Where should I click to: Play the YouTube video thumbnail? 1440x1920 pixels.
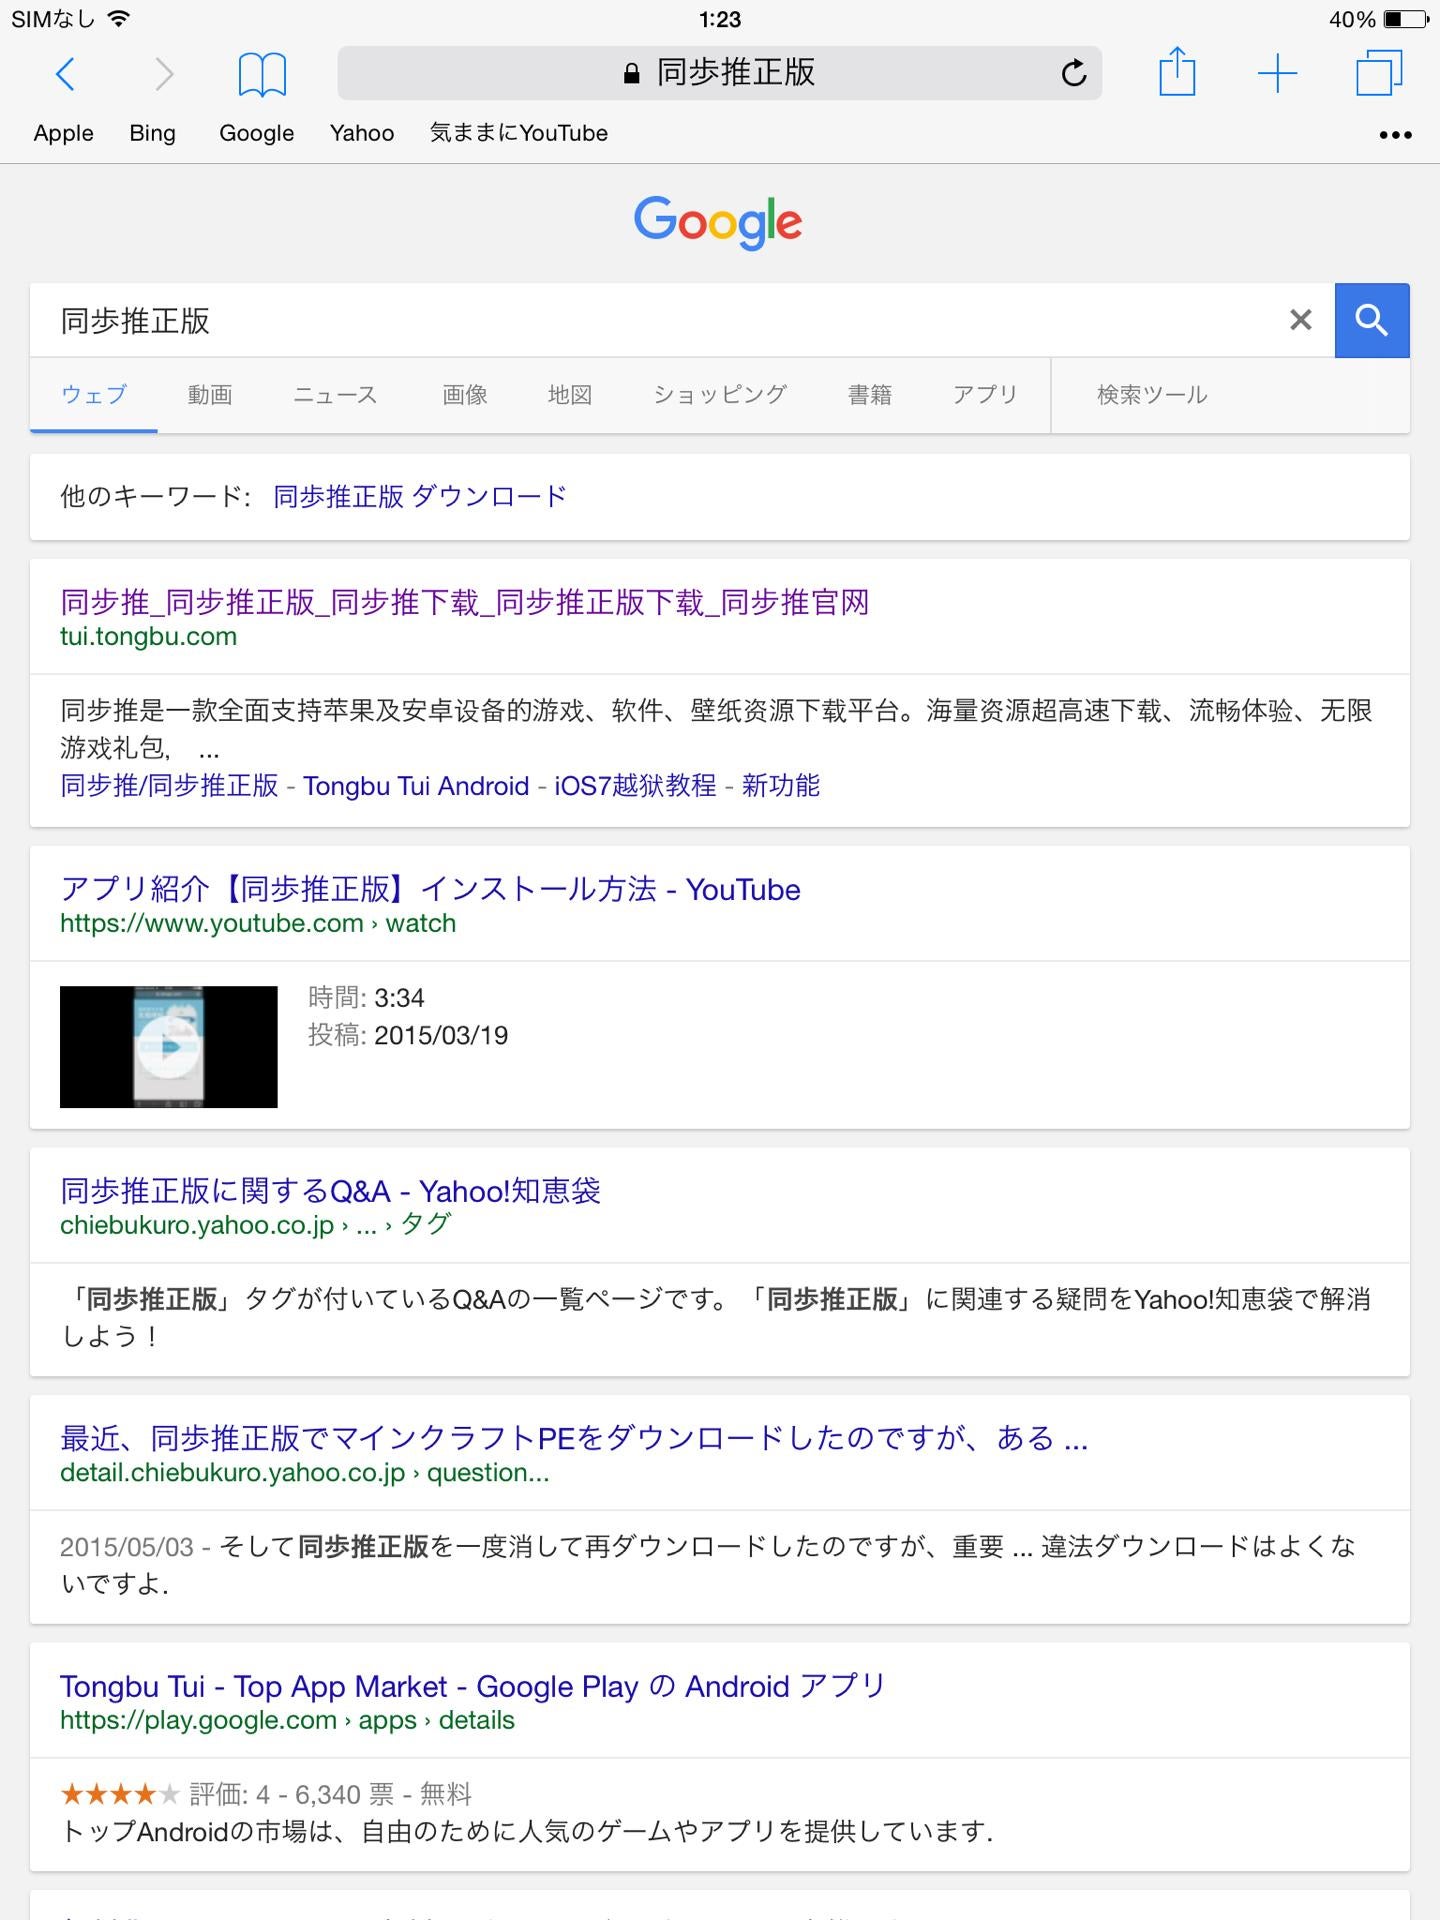169,1047
